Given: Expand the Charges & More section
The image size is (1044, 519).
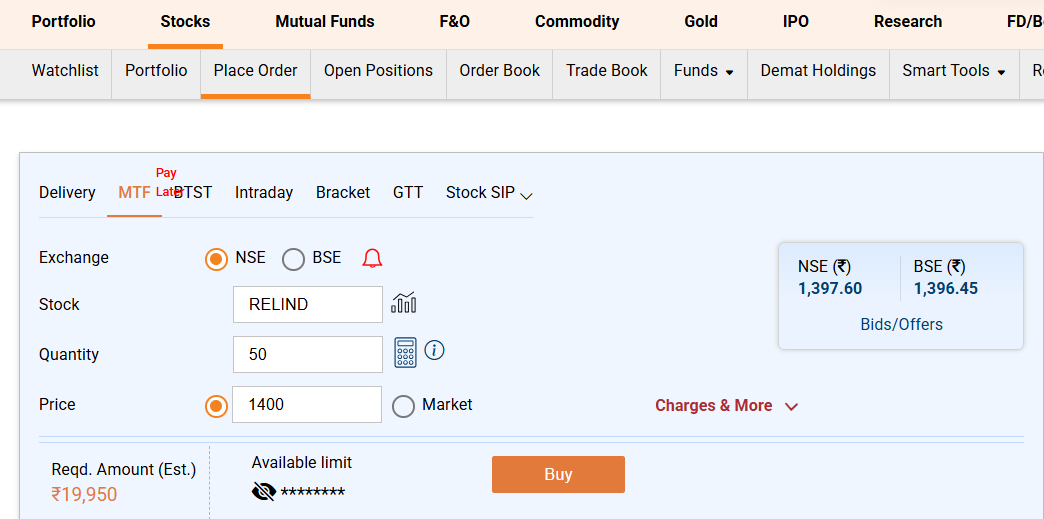Looking at the screenshot, I should [726, 406].
